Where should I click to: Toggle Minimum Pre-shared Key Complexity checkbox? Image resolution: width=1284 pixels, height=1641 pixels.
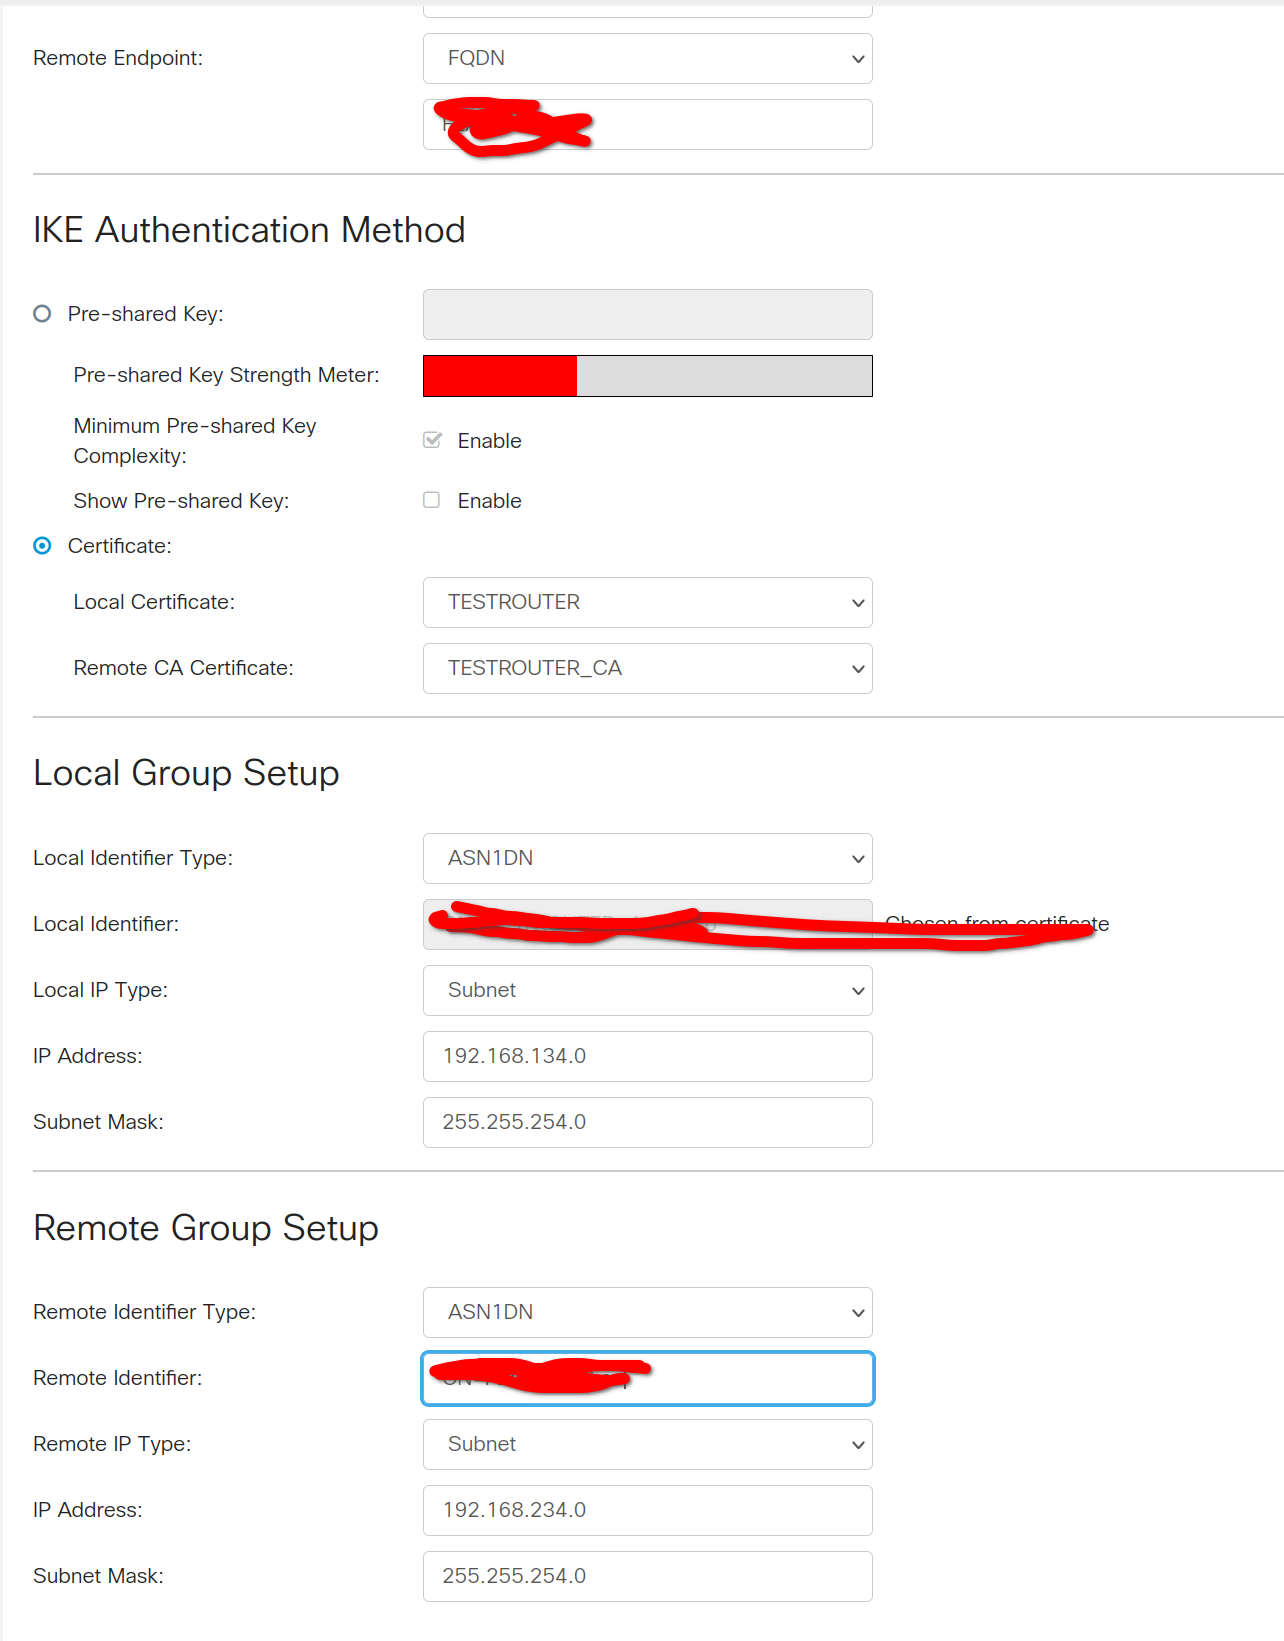click(432, 440)
